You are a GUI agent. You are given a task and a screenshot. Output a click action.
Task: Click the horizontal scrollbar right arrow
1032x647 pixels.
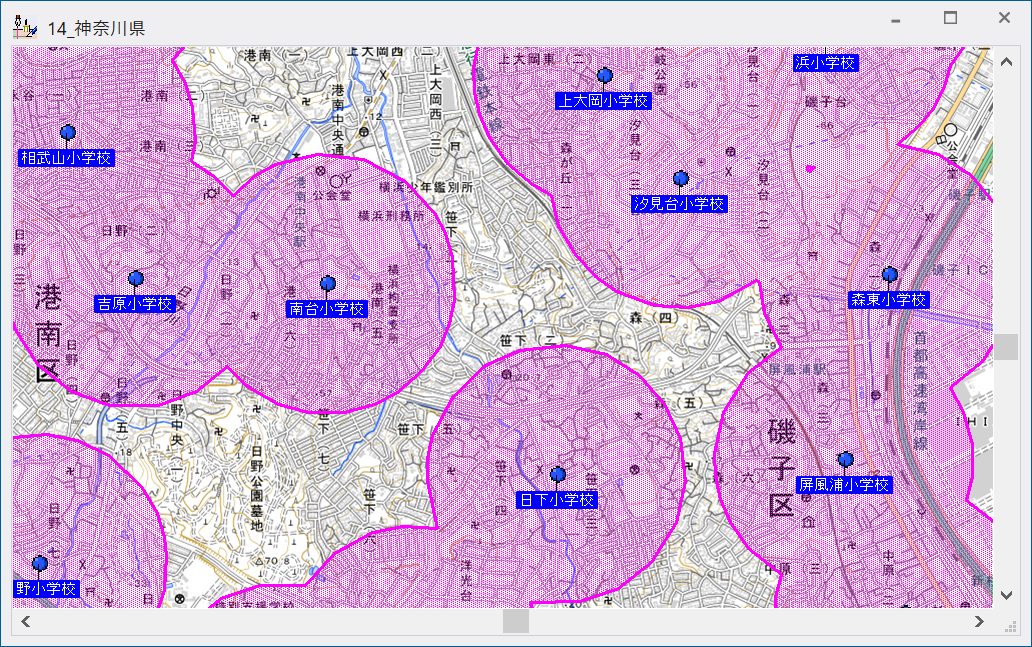(979, 621)
